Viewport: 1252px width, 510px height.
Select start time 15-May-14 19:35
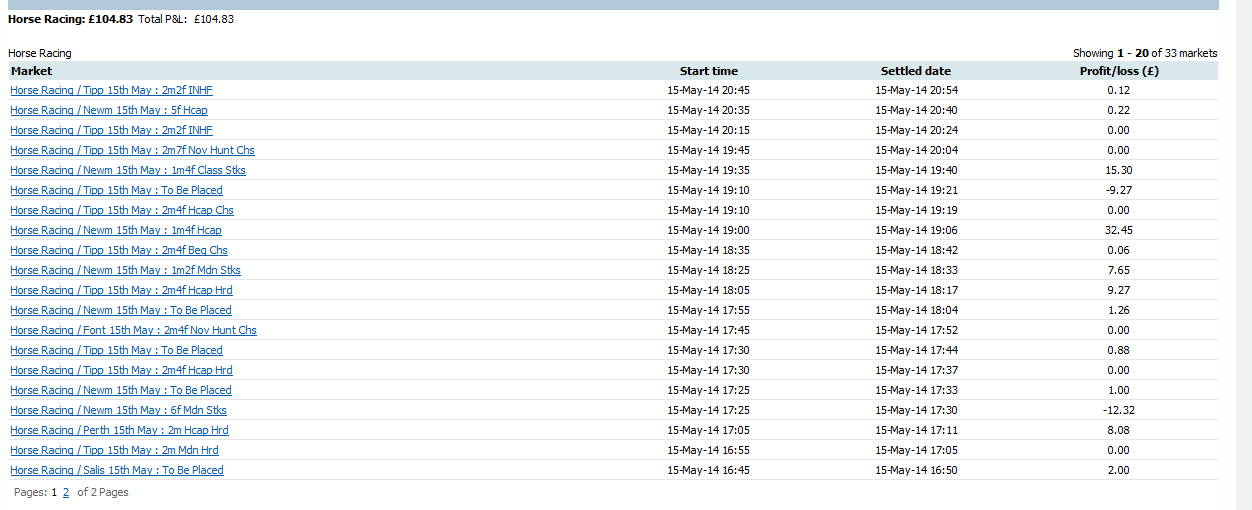pyautogui.click(x=709, y=170)
